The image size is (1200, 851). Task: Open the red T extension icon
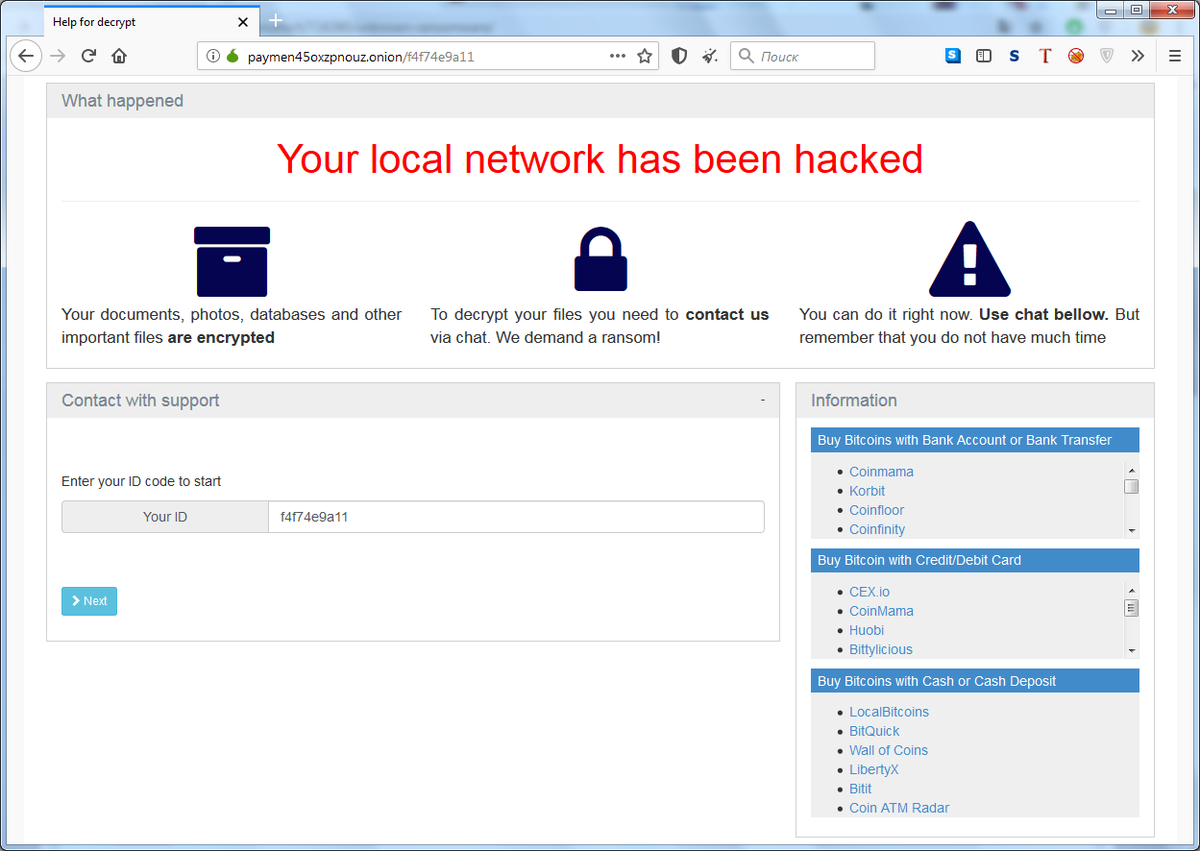(1045, 56)
